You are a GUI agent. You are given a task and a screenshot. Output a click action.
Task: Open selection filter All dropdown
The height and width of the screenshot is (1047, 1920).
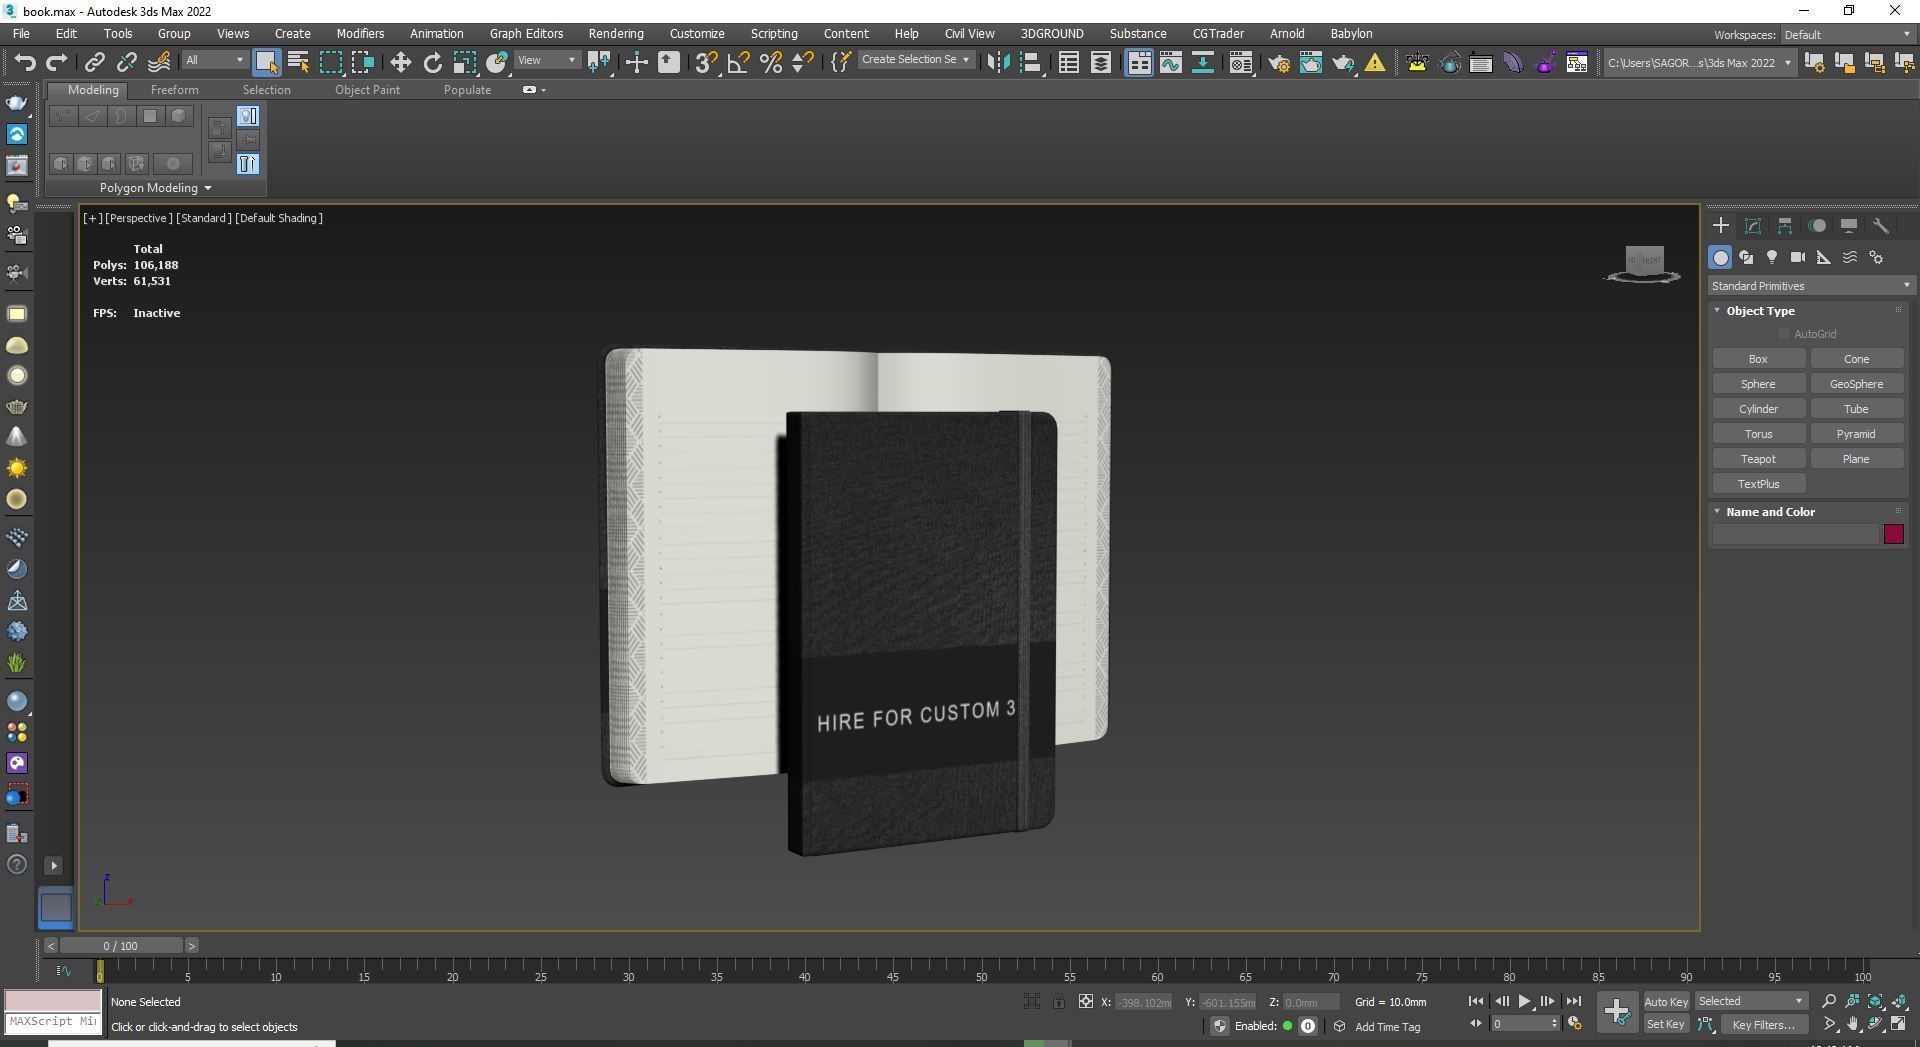coord(214,61)
